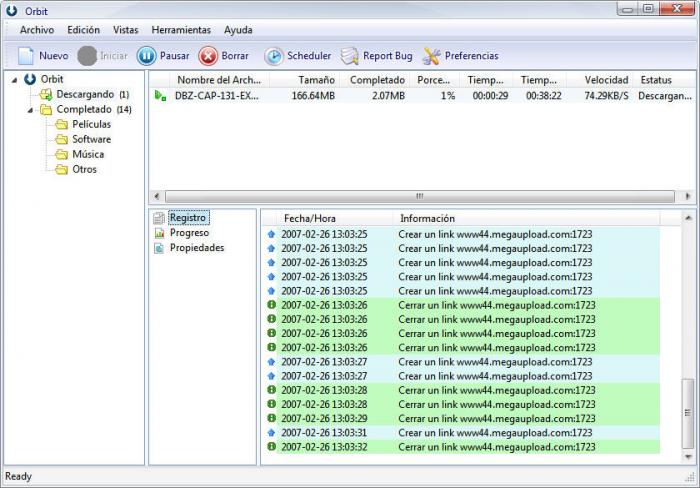The height and width of the screenshot is (488, 700).
Task: Open the Propiedades panel
Action: [x=196, y=248]
